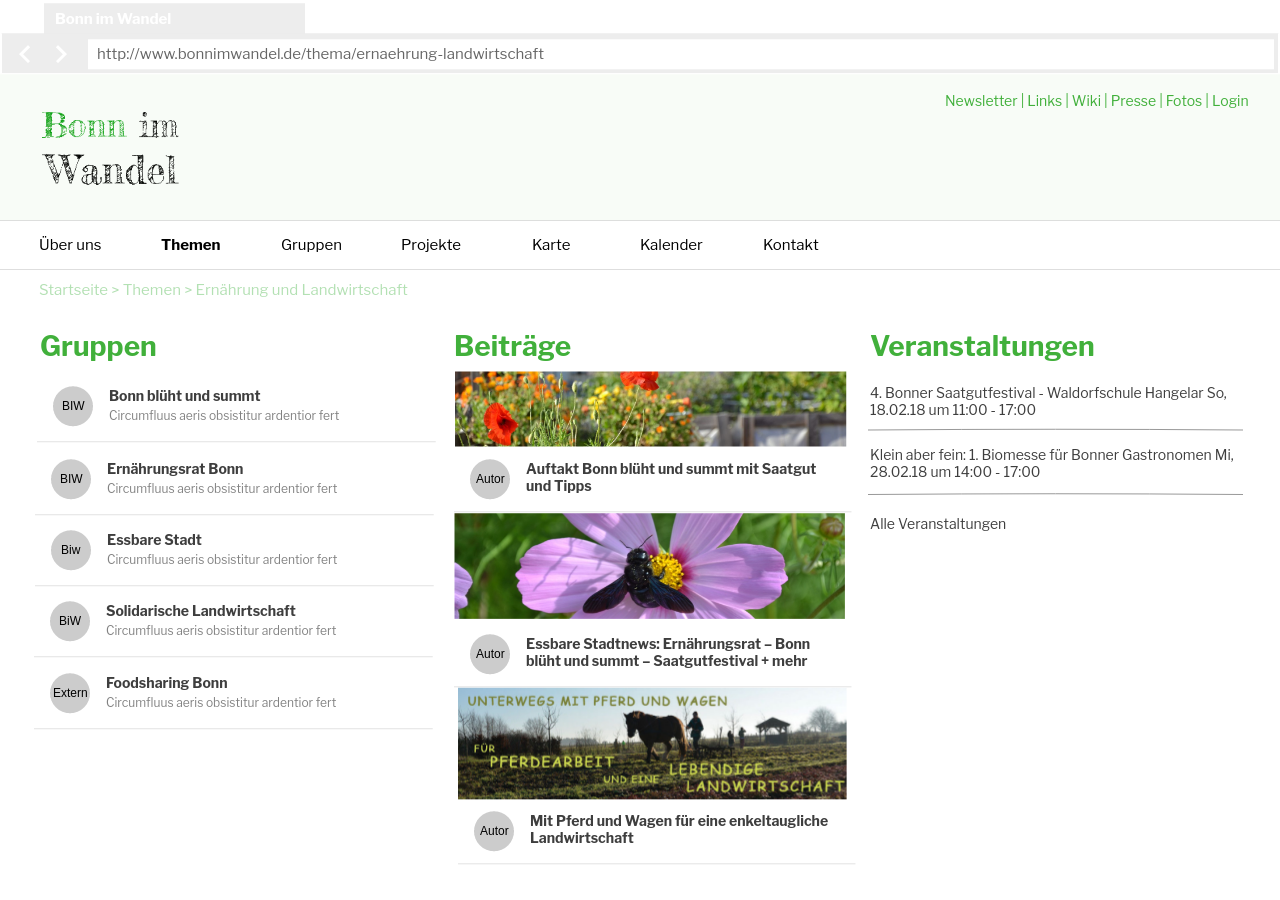Click Alle Veranstaltungen
This screenshot has height=900, width=1280.
pyautogui.click(x=938, y=523)
